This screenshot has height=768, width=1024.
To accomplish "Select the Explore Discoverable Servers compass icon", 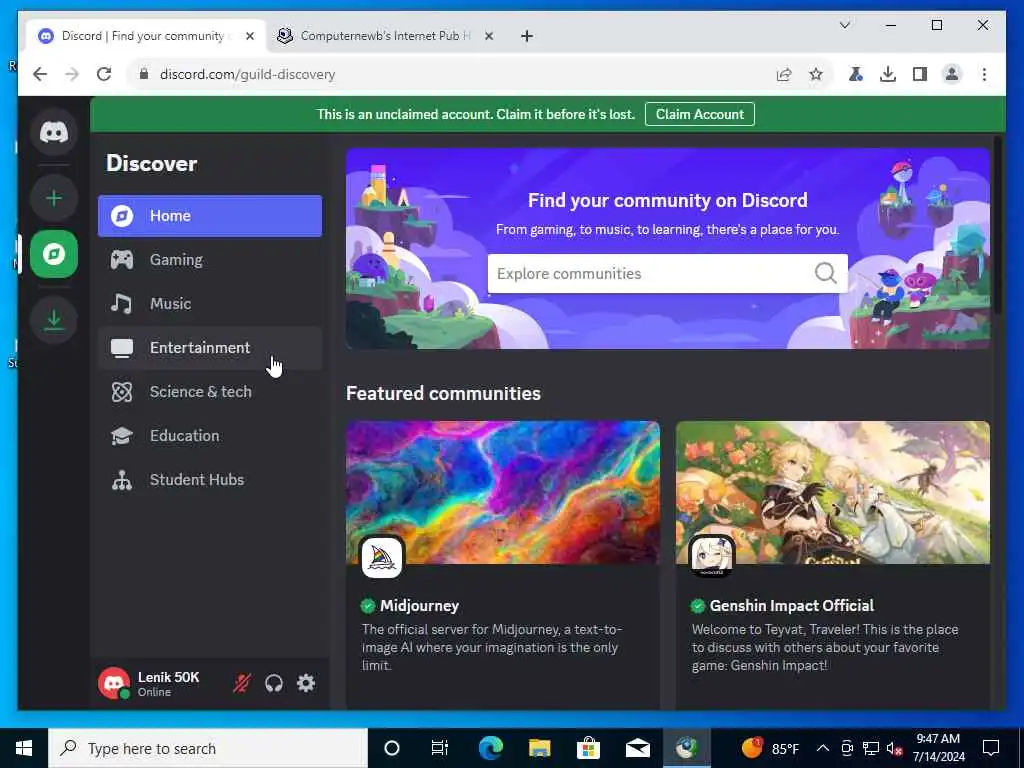I will click(x=54, y=254).
